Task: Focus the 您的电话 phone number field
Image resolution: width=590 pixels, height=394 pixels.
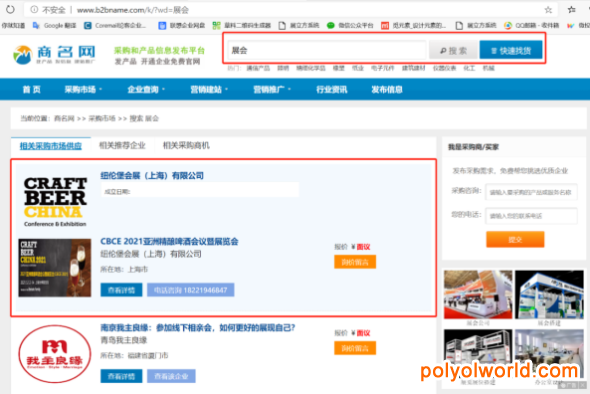Action: pos(531,216)
